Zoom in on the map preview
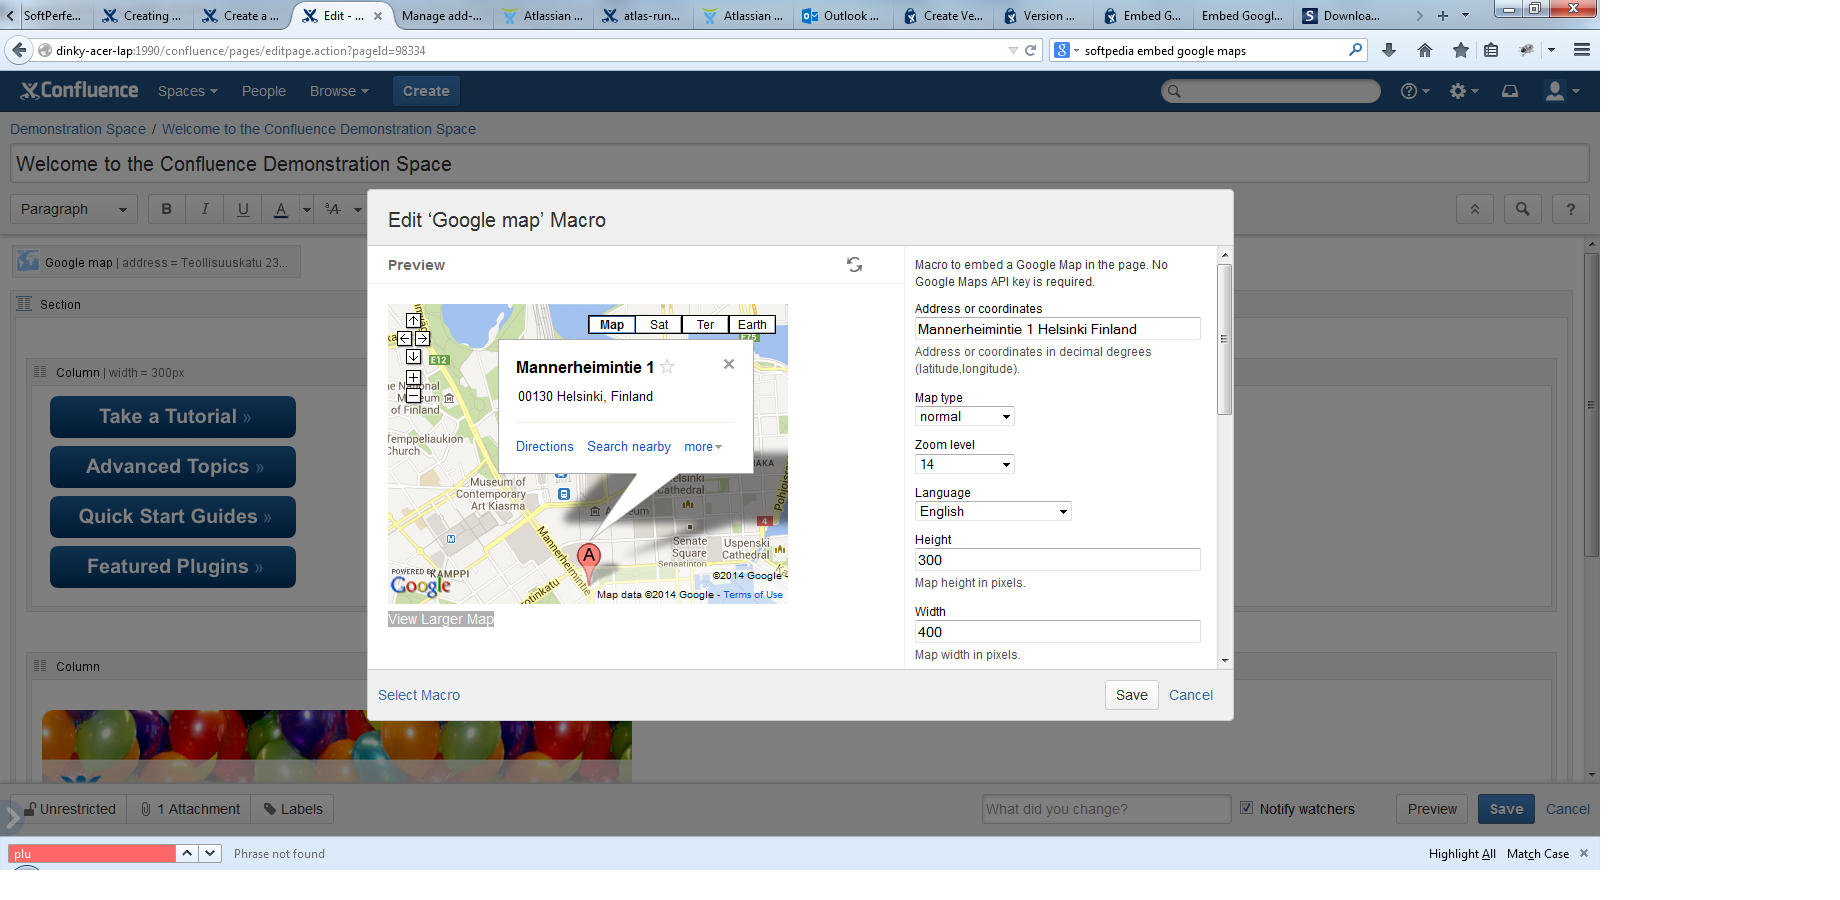The image size is (1840, 900). click(413, 378)
